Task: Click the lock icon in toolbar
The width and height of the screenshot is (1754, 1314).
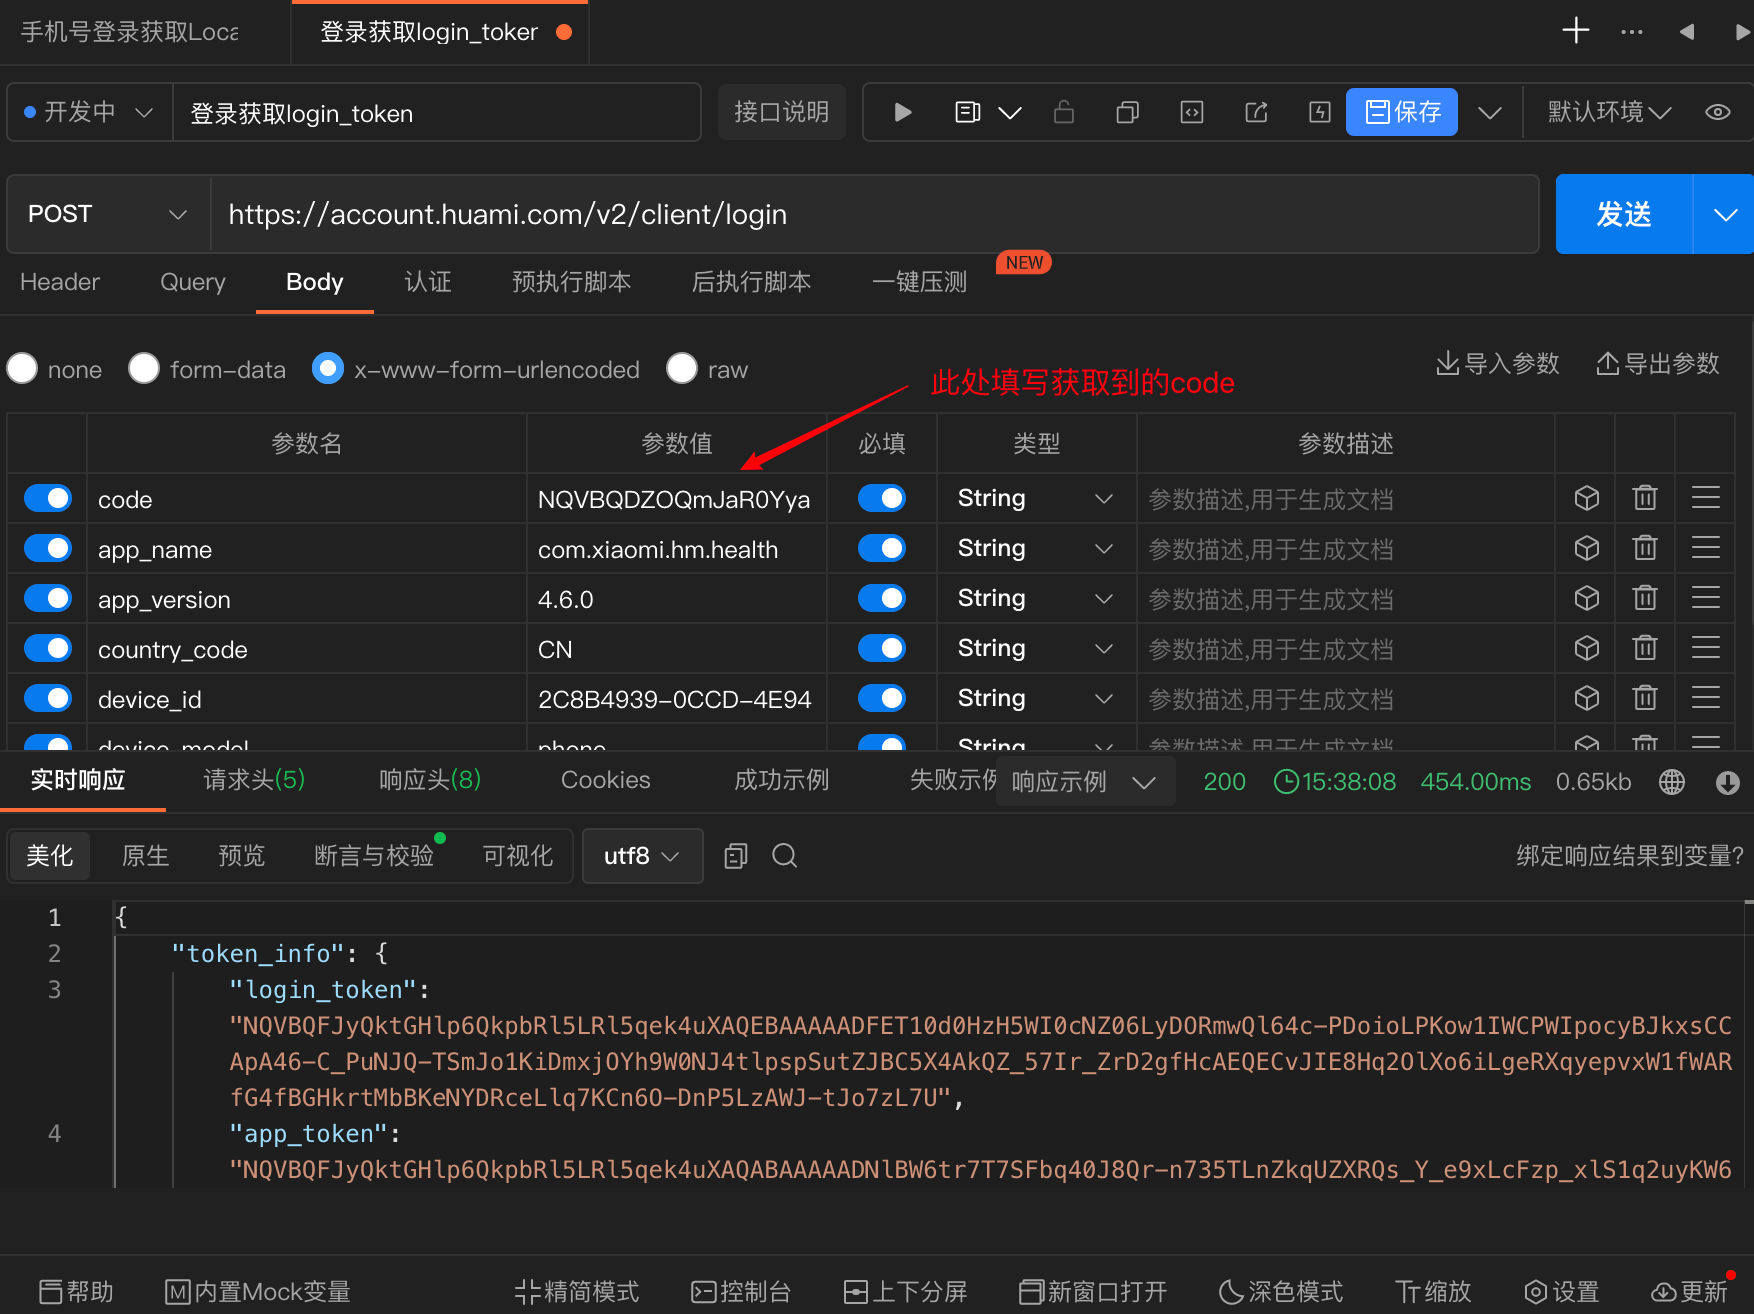Action: coord(1064,112)
